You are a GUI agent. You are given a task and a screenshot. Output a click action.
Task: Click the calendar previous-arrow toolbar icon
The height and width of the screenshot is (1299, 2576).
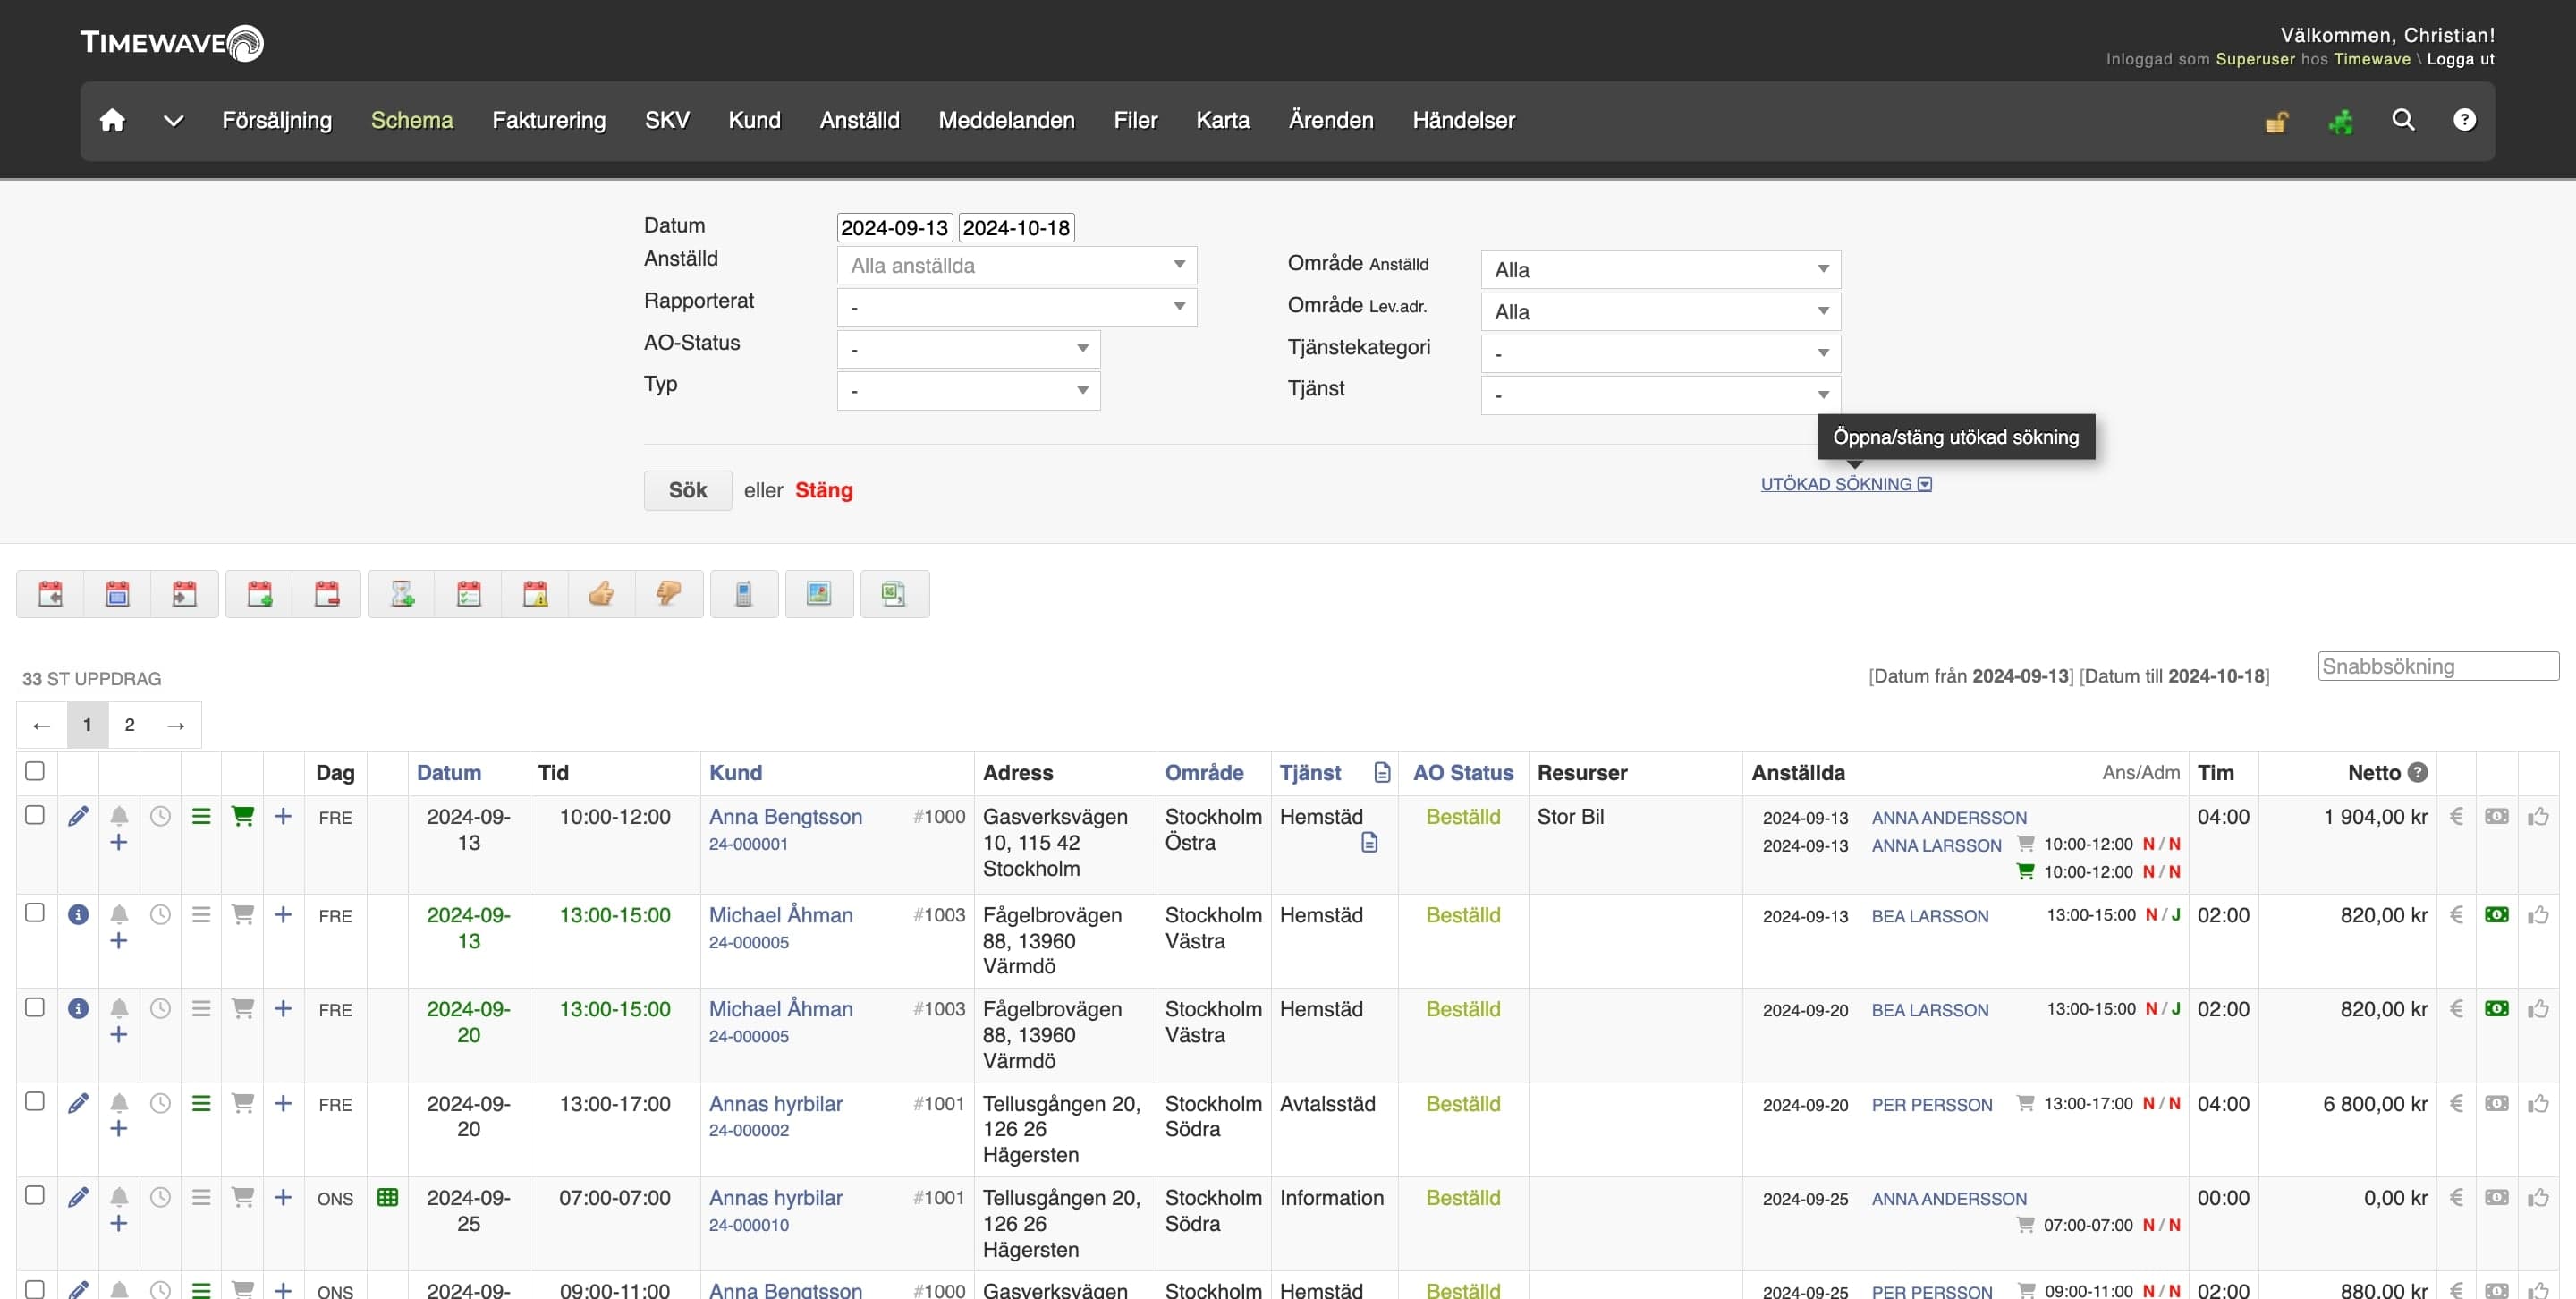pos(50,594)
